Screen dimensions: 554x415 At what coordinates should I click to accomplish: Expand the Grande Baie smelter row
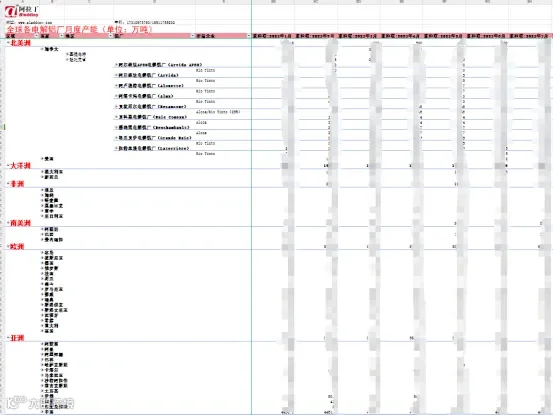click(x=116, y=137)
